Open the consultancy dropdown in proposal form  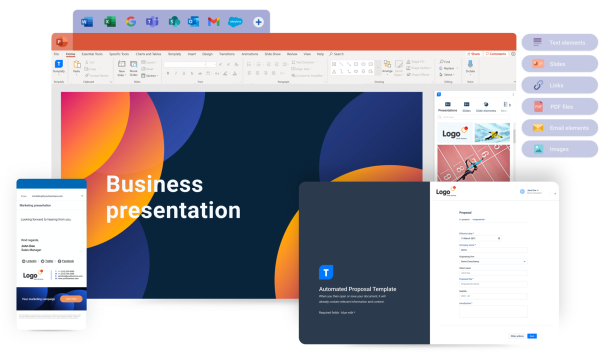tap(493, 261)
